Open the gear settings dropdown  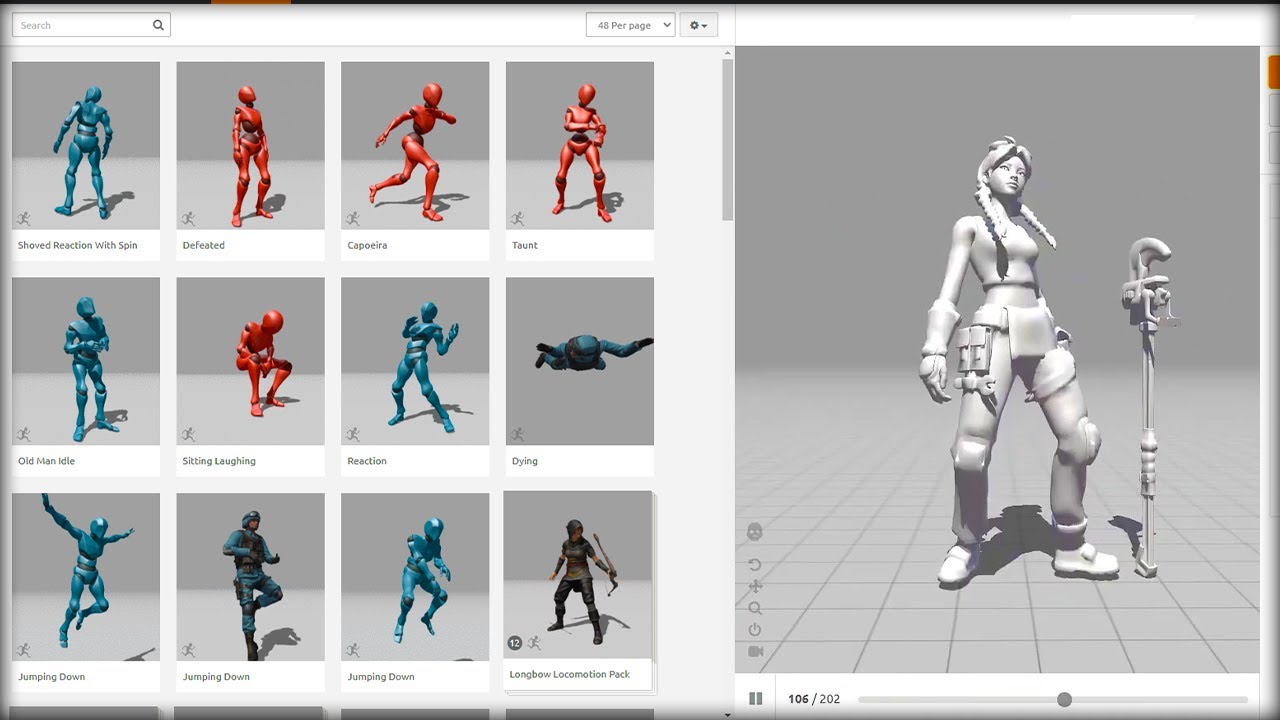click(698, 25)
